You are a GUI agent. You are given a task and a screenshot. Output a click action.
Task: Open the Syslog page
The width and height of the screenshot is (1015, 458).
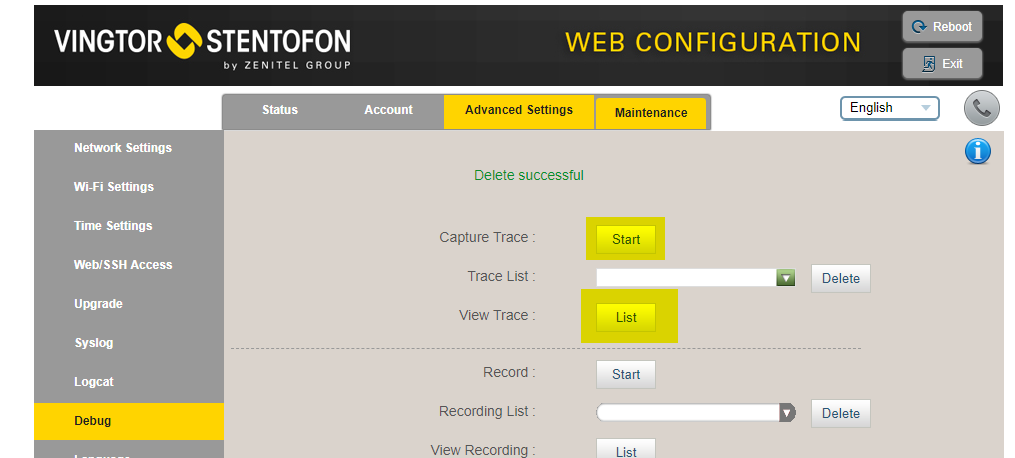pyautogui.click(x=94, y=343)
